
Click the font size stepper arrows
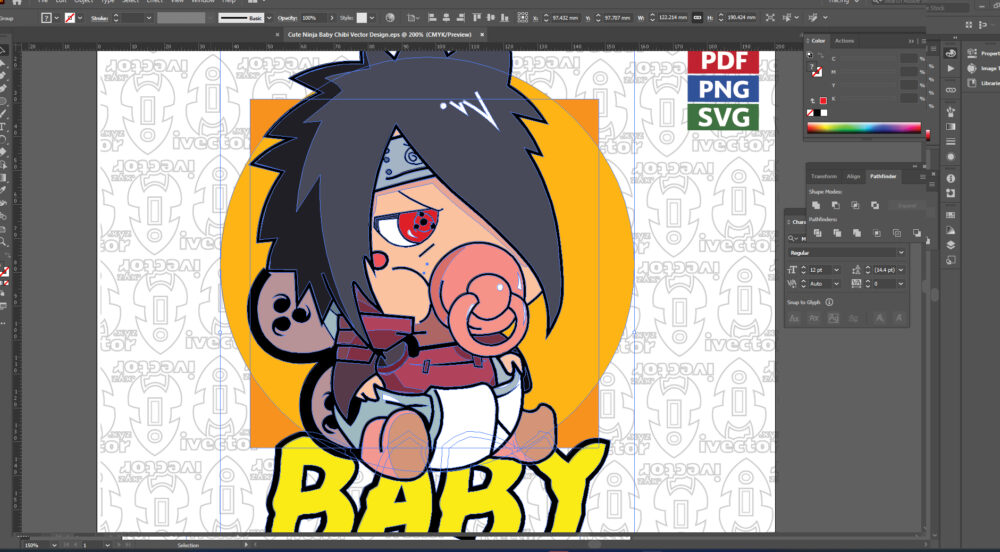(804, 270)
